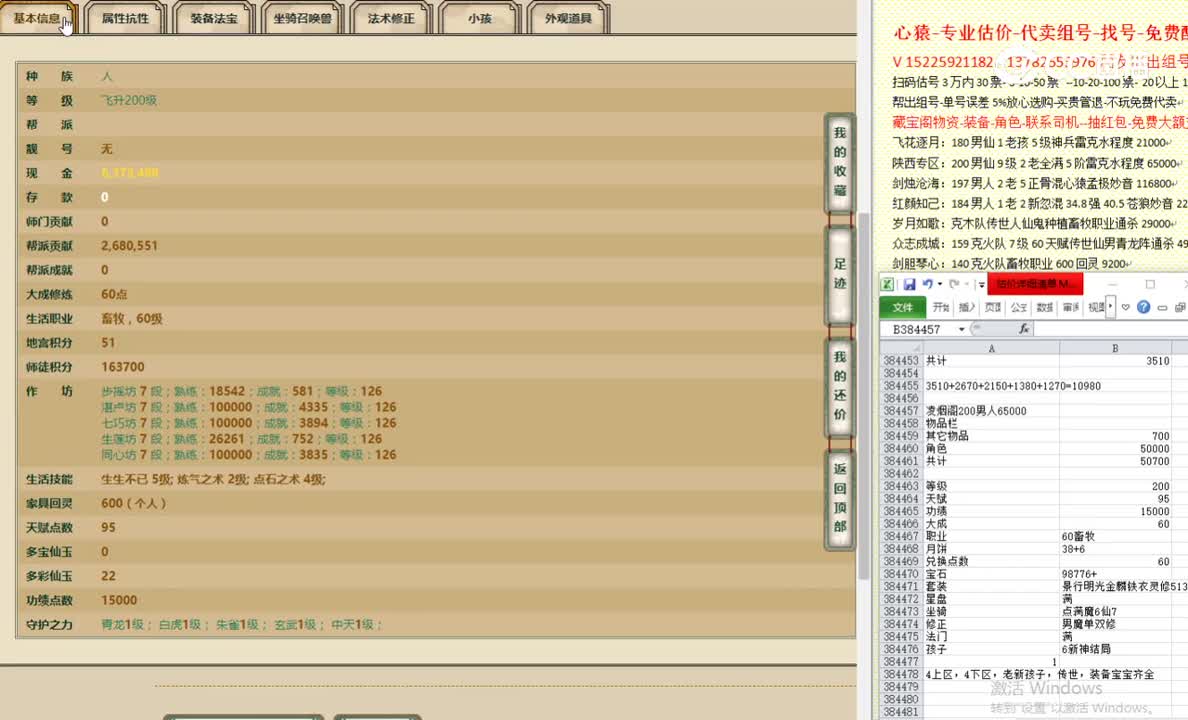This screenshot has height=720, width=1188.
Task: Save the Excel workbook
Action: [x=909, y=284]
